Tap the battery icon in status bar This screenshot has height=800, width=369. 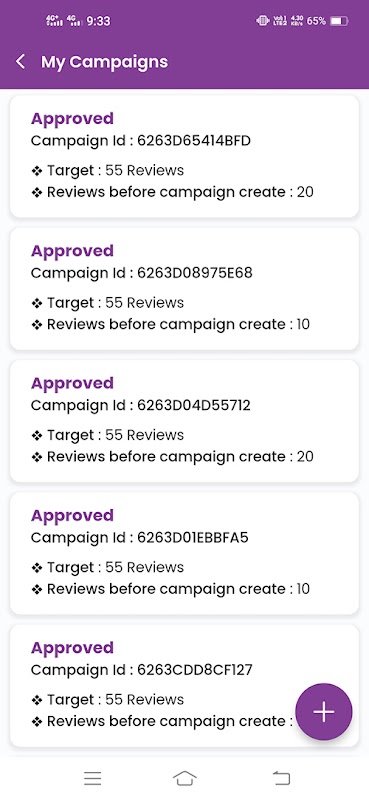[339, 21]
